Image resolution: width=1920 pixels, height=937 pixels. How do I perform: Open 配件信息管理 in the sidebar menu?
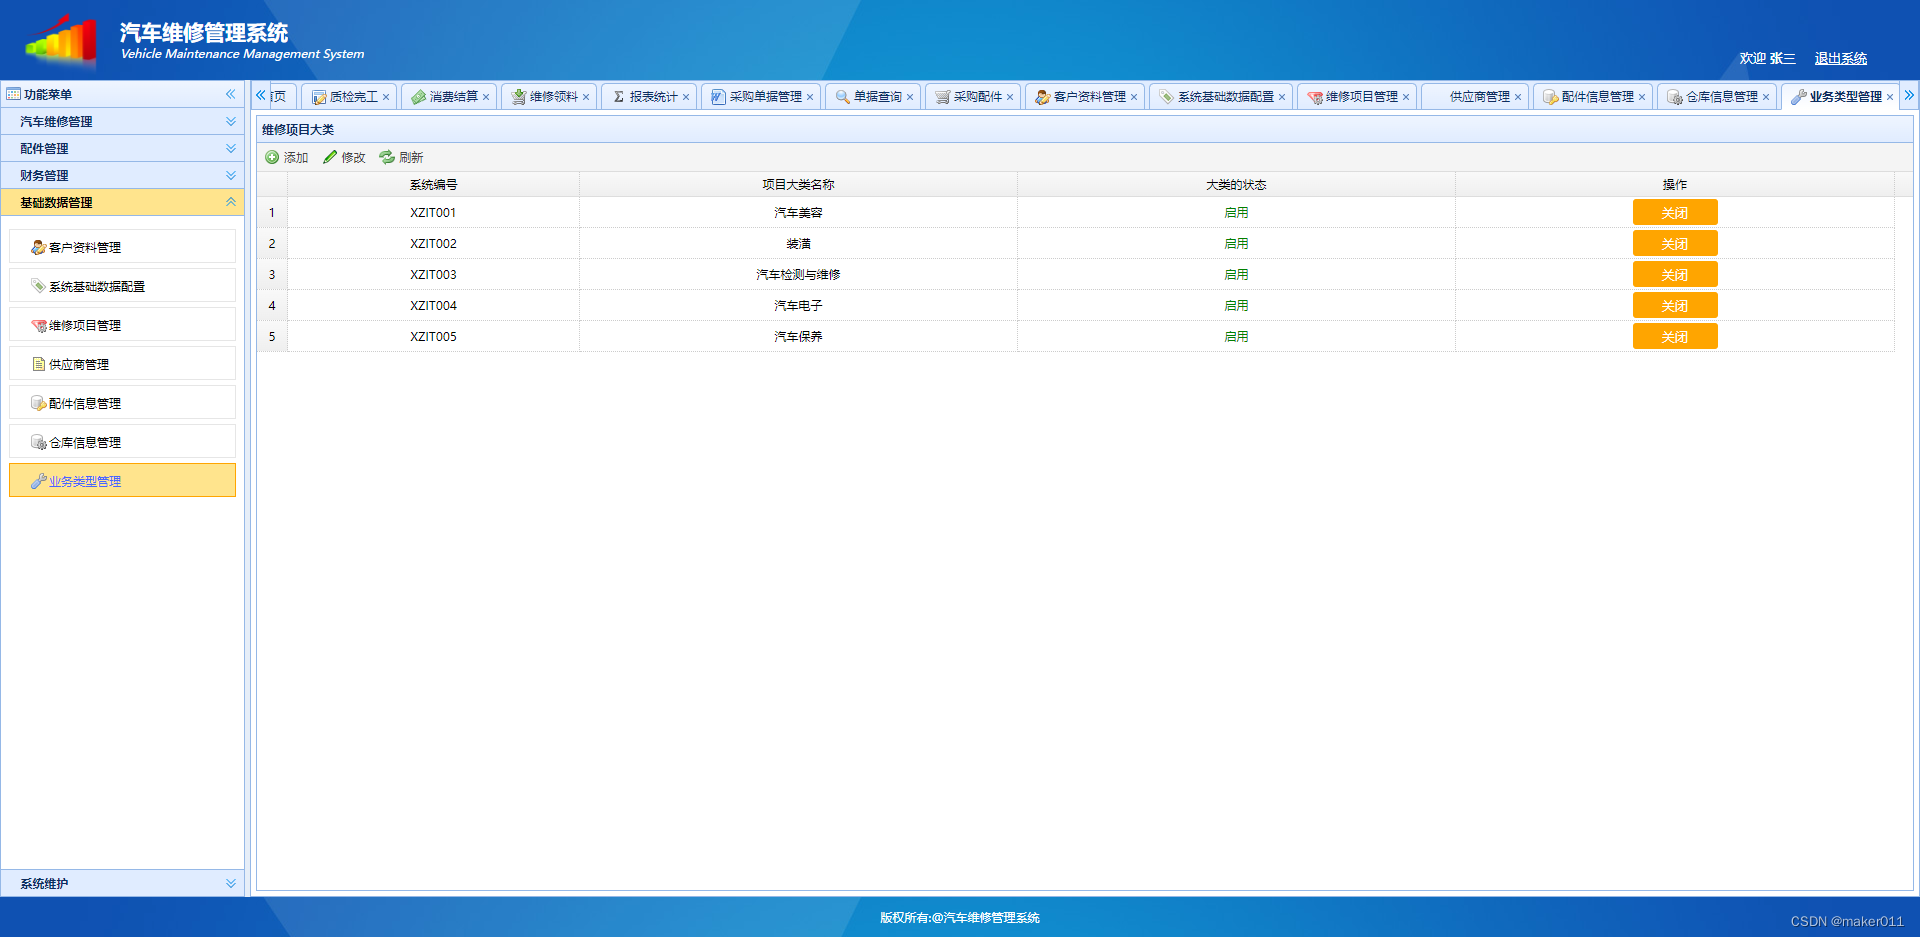click(x=122, y=403)
